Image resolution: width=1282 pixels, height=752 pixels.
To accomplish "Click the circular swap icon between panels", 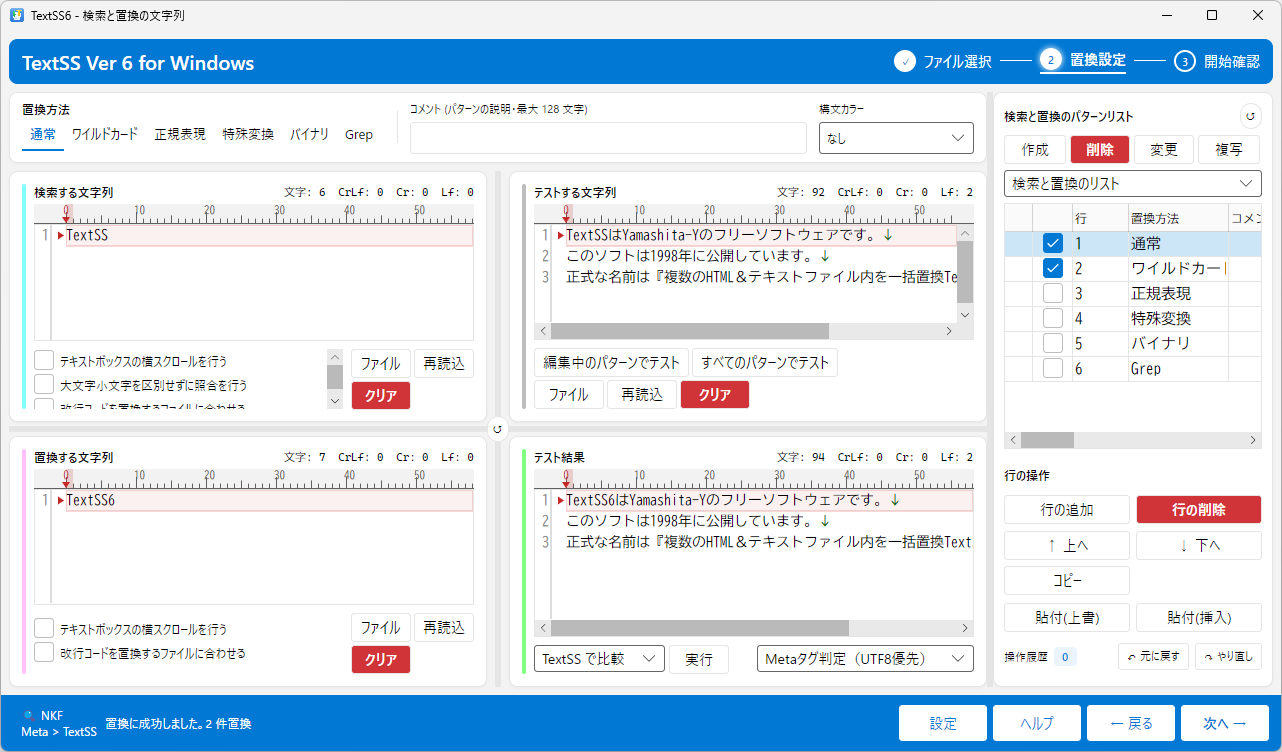I will 498,429.
